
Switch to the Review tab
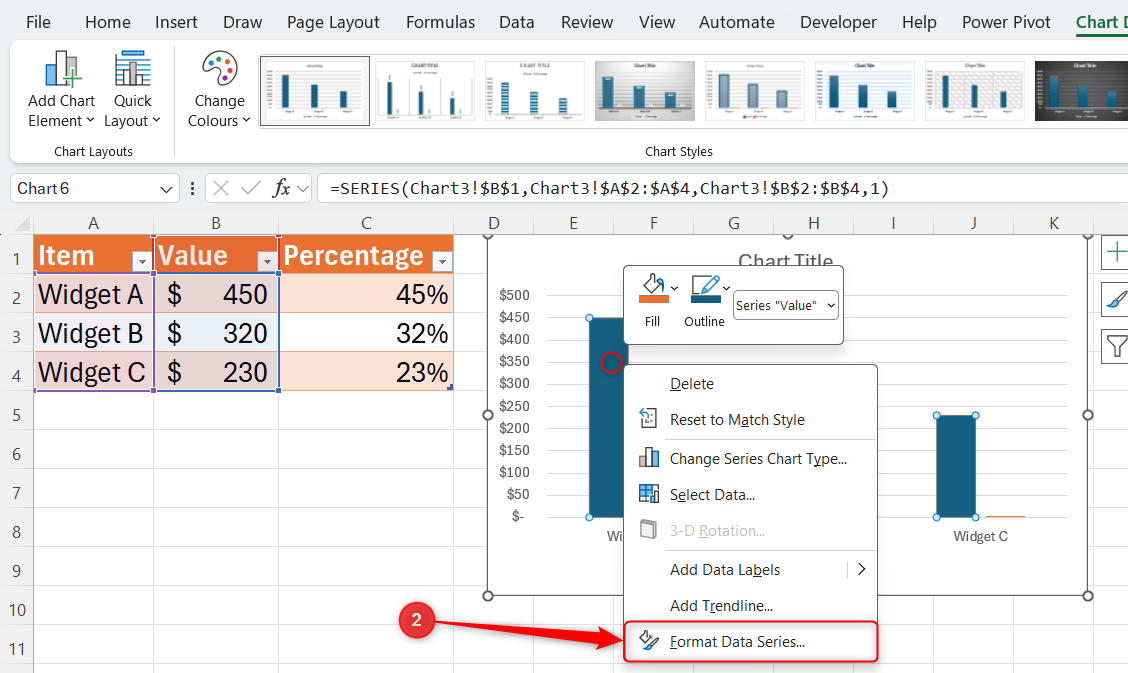tap(587, 22)
